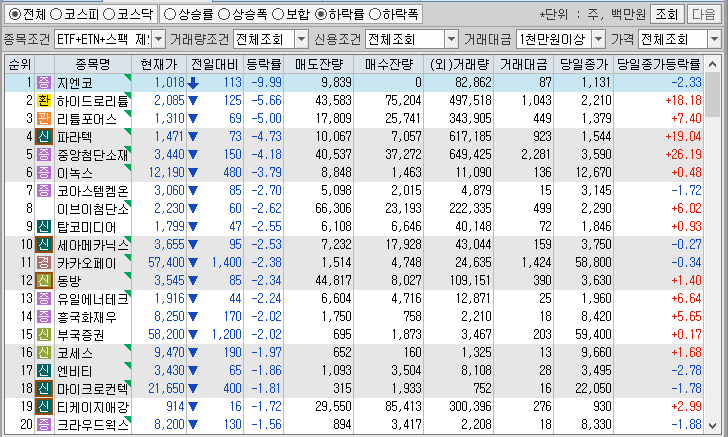
Task: Open the 거래대금 dropdown
Action: (x=598, y=39)
